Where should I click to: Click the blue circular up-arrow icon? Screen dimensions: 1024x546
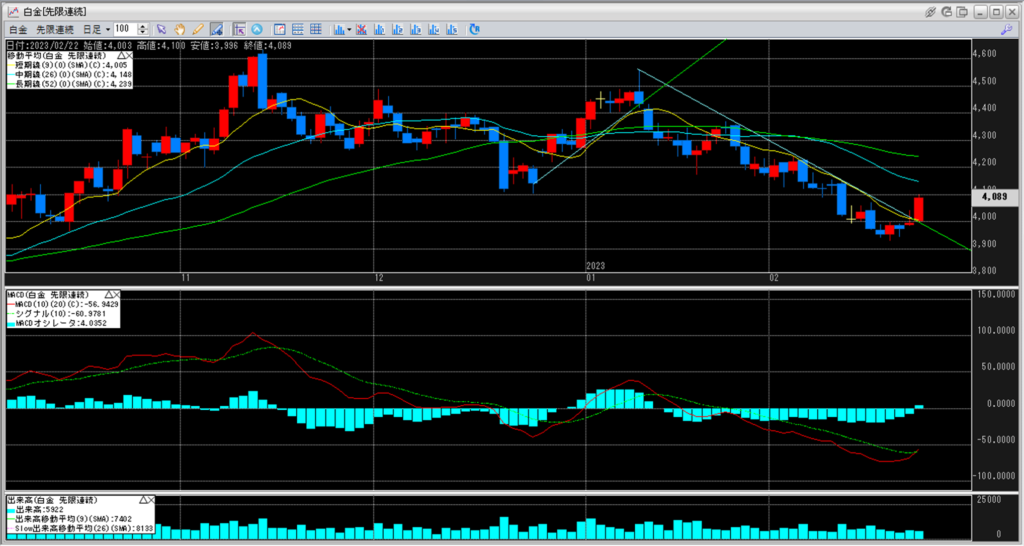[257, 29]
